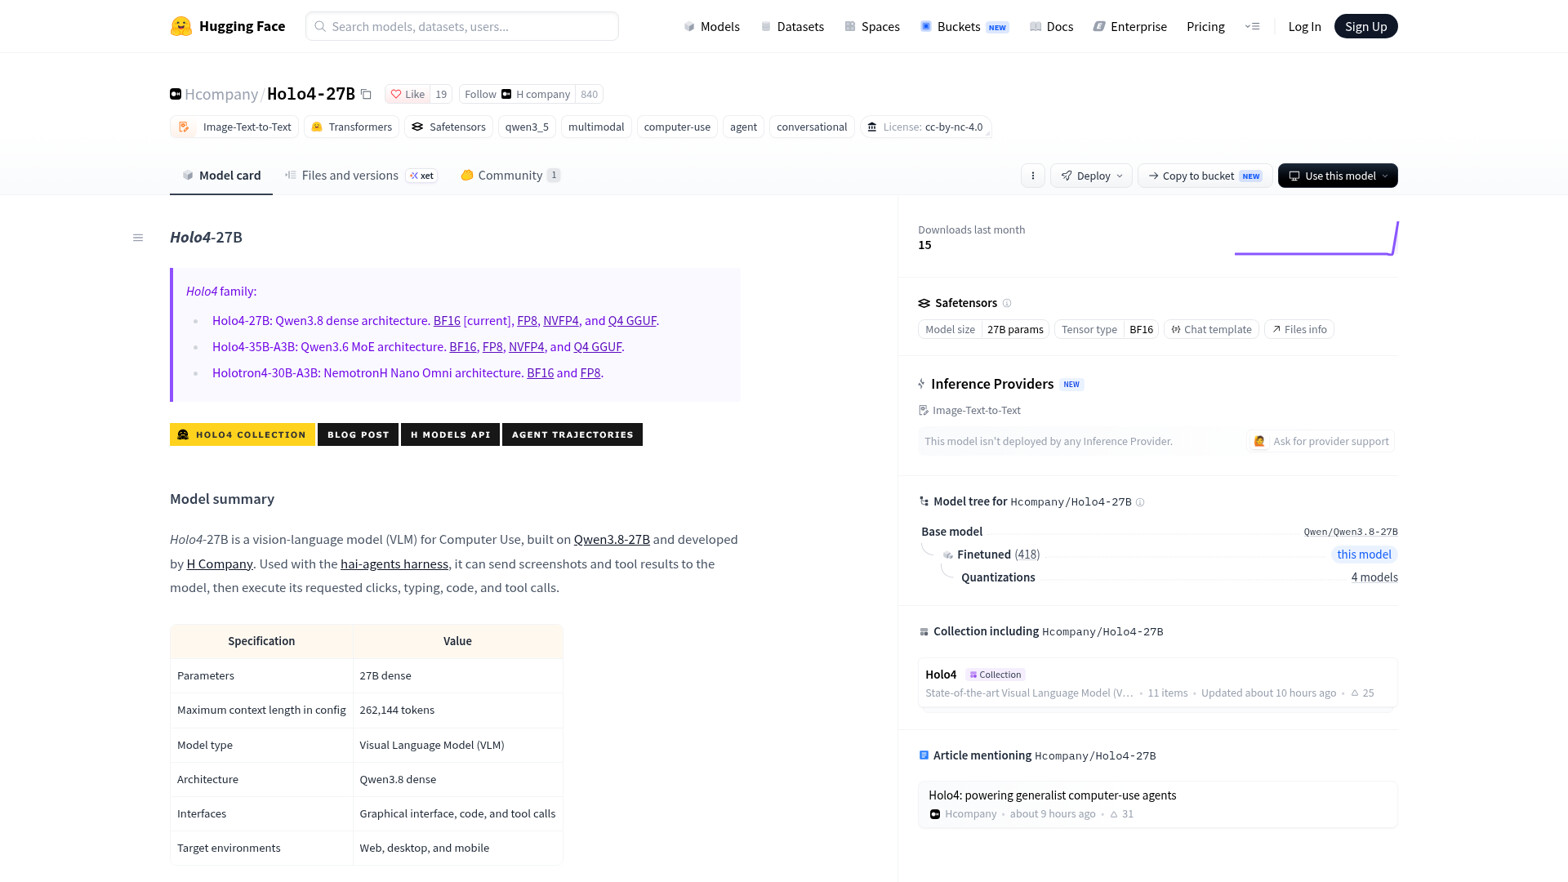Click the Hugging Face logo icon
Viewport: 1568px width, 882px height.
(x=181, y=26)
